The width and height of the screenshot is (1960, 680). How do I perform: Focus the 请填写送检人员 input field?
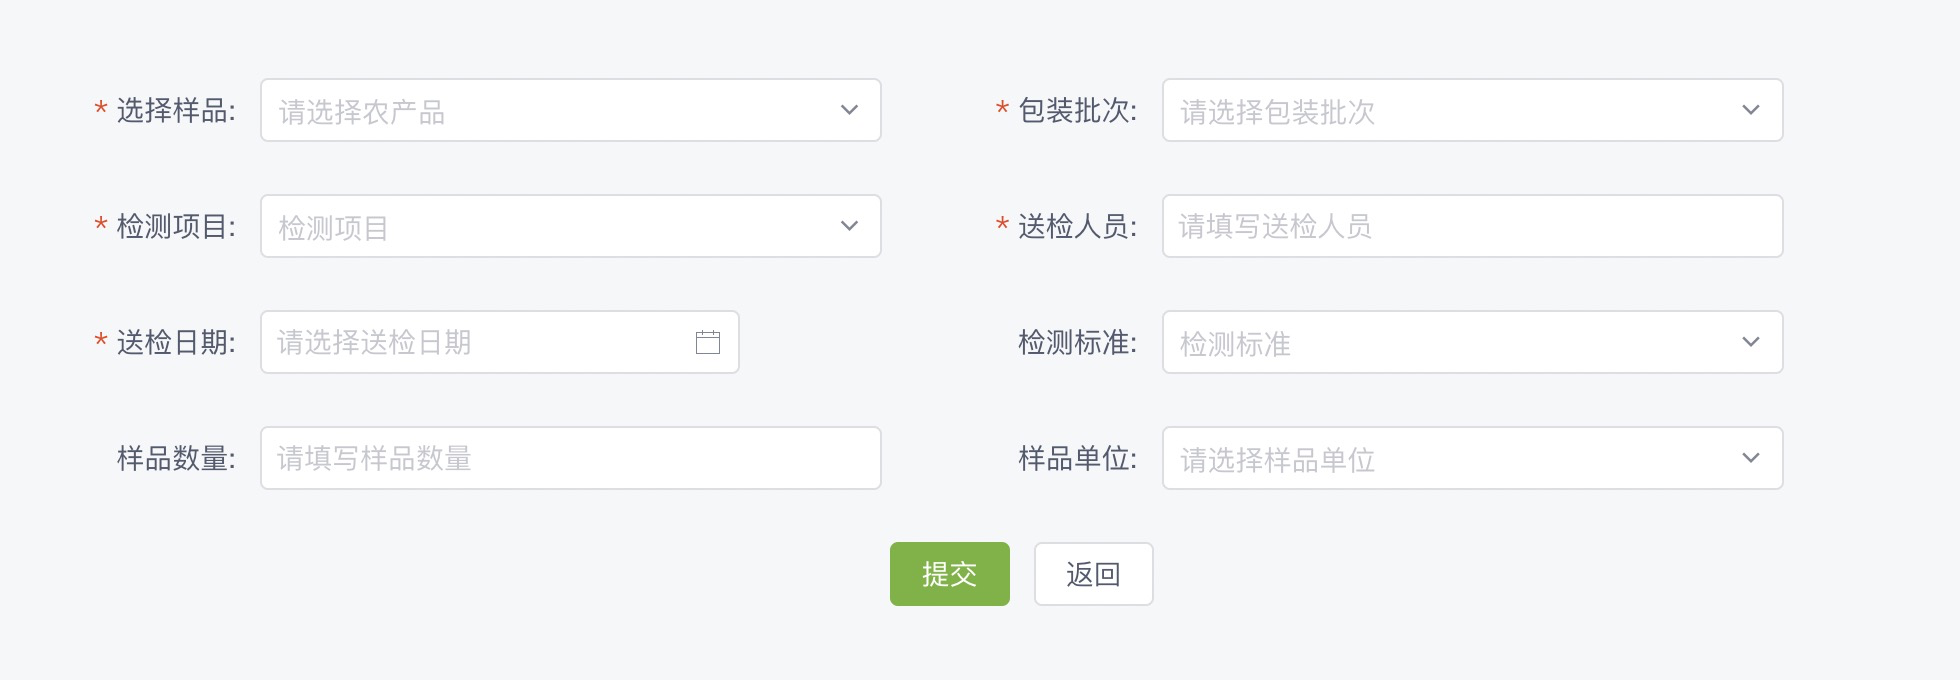[1472, 226]
